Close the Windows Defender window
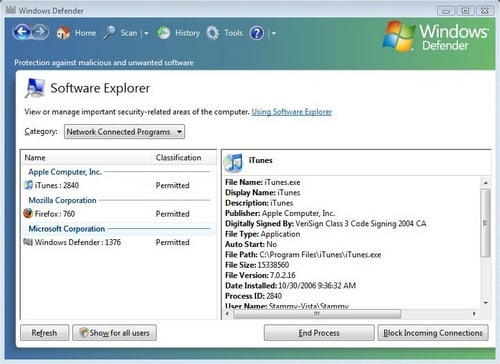 coord(485,11)
